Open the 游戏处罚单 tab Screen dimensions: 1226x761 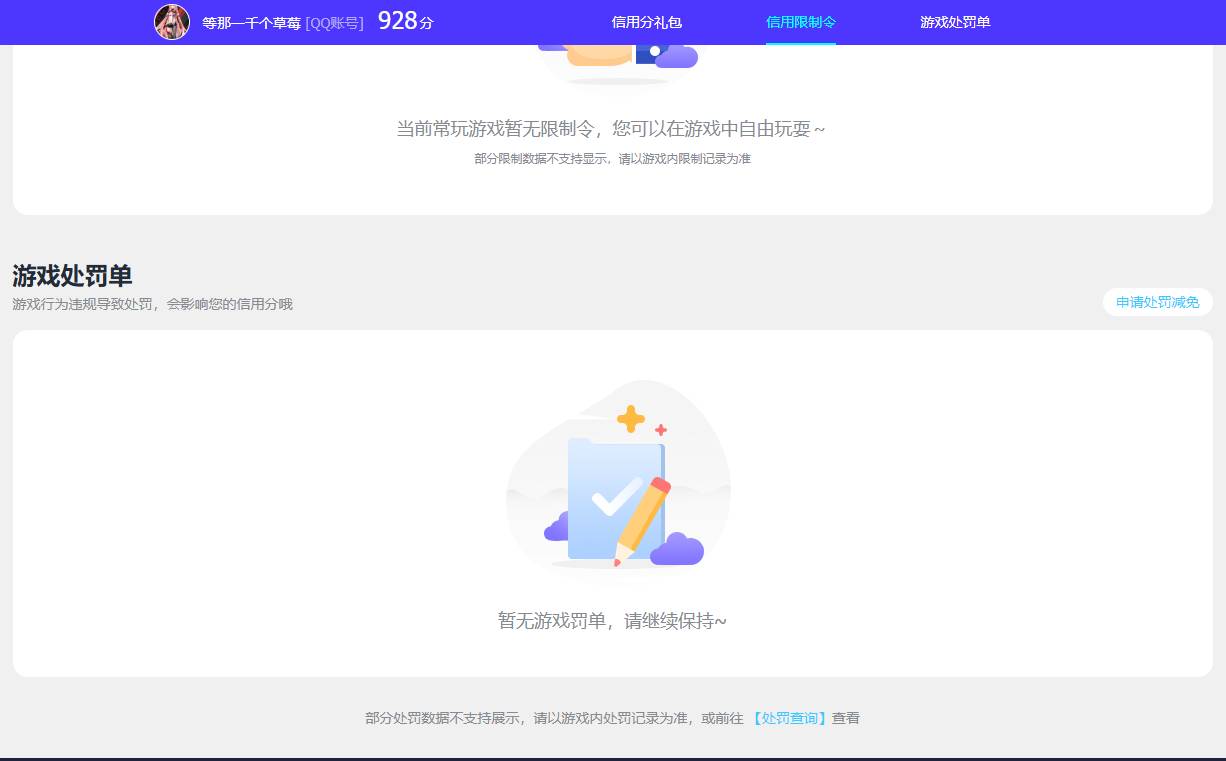coord(953,22)
